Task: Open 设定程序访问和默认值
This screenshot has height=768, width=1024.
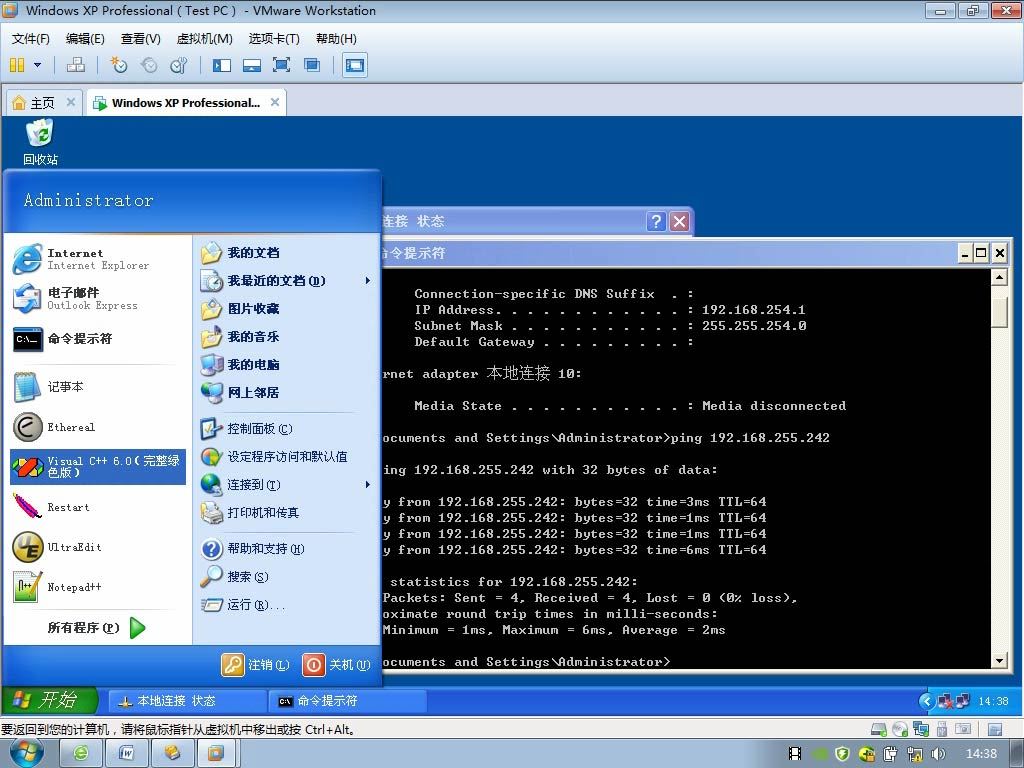Action: pyautogui.click(x=287, y=456)
